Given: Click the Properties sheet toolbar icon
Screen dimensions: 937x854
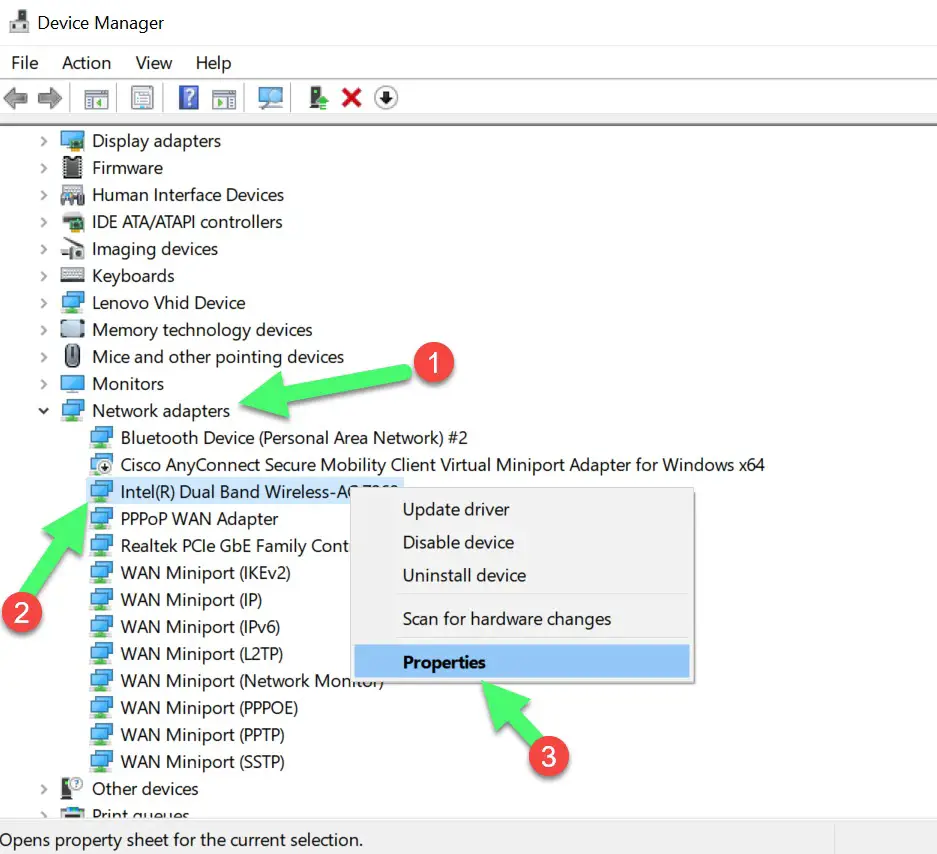Looking at the screenshot, I should tap(142, 98).
